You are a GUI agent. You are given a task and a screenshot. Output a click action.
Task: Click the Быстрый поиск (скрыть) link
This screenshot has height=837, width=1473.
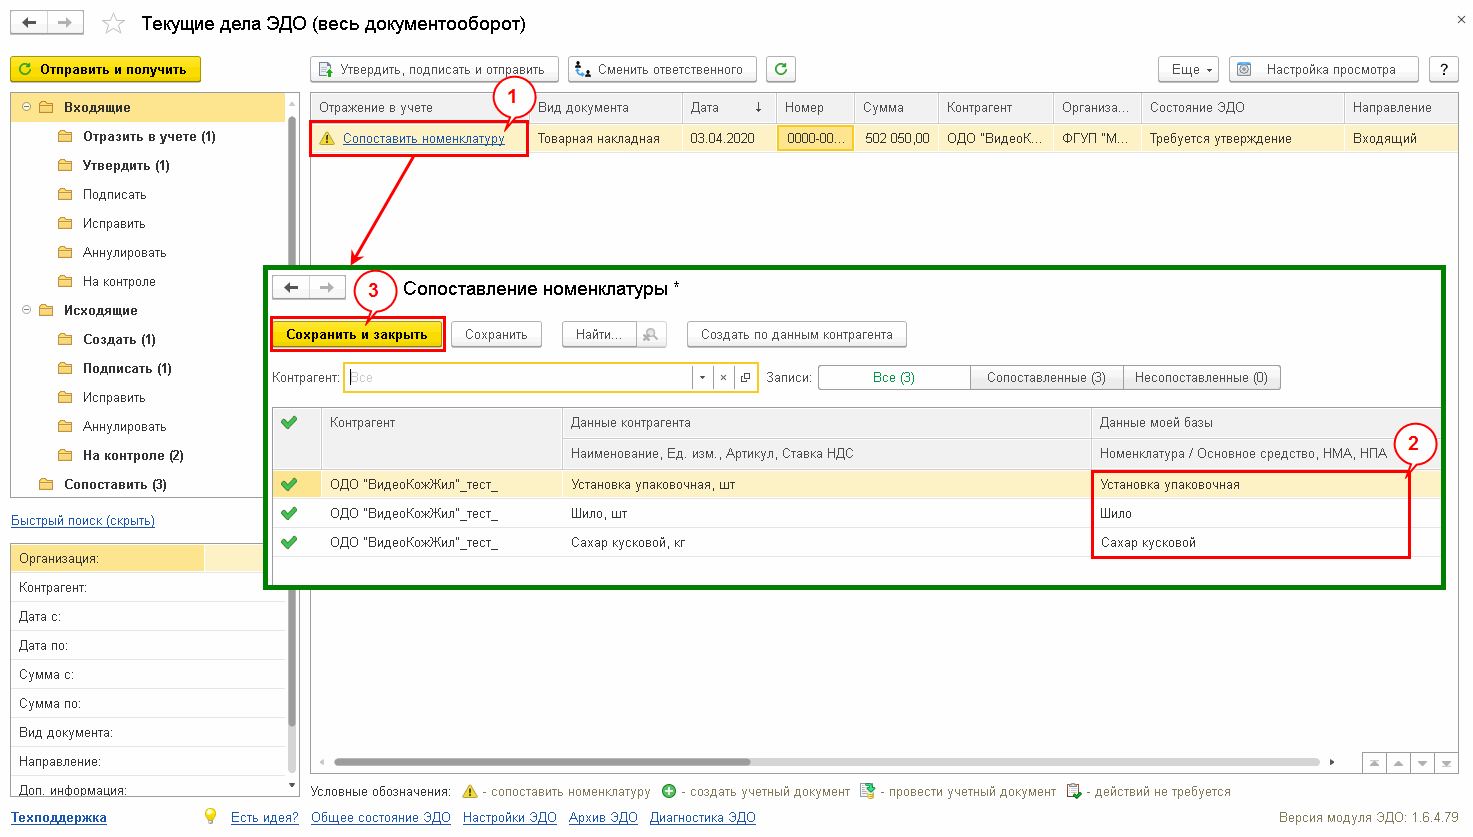83,520
